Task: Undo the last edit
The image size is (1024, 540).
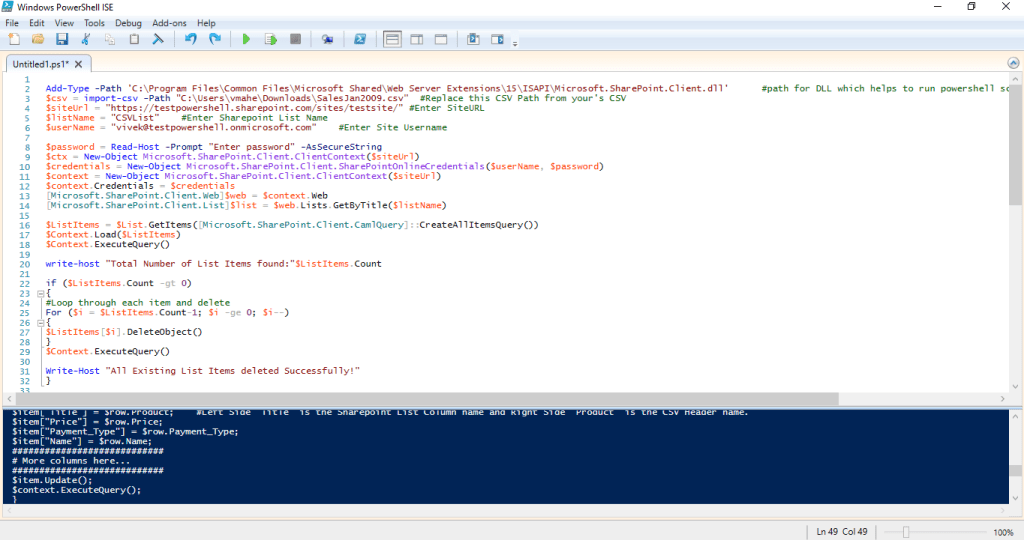Action: click(x=190, y=39)
